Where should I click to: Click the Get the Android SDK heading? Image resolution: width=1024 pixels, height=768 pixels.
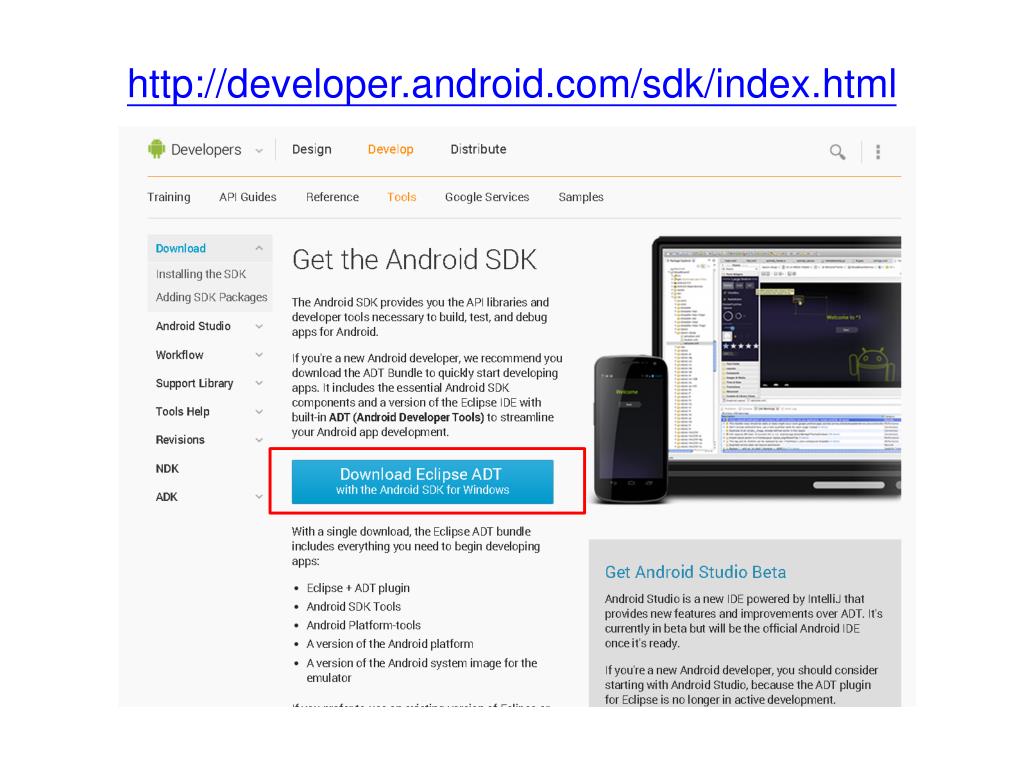tap(414, 260)
